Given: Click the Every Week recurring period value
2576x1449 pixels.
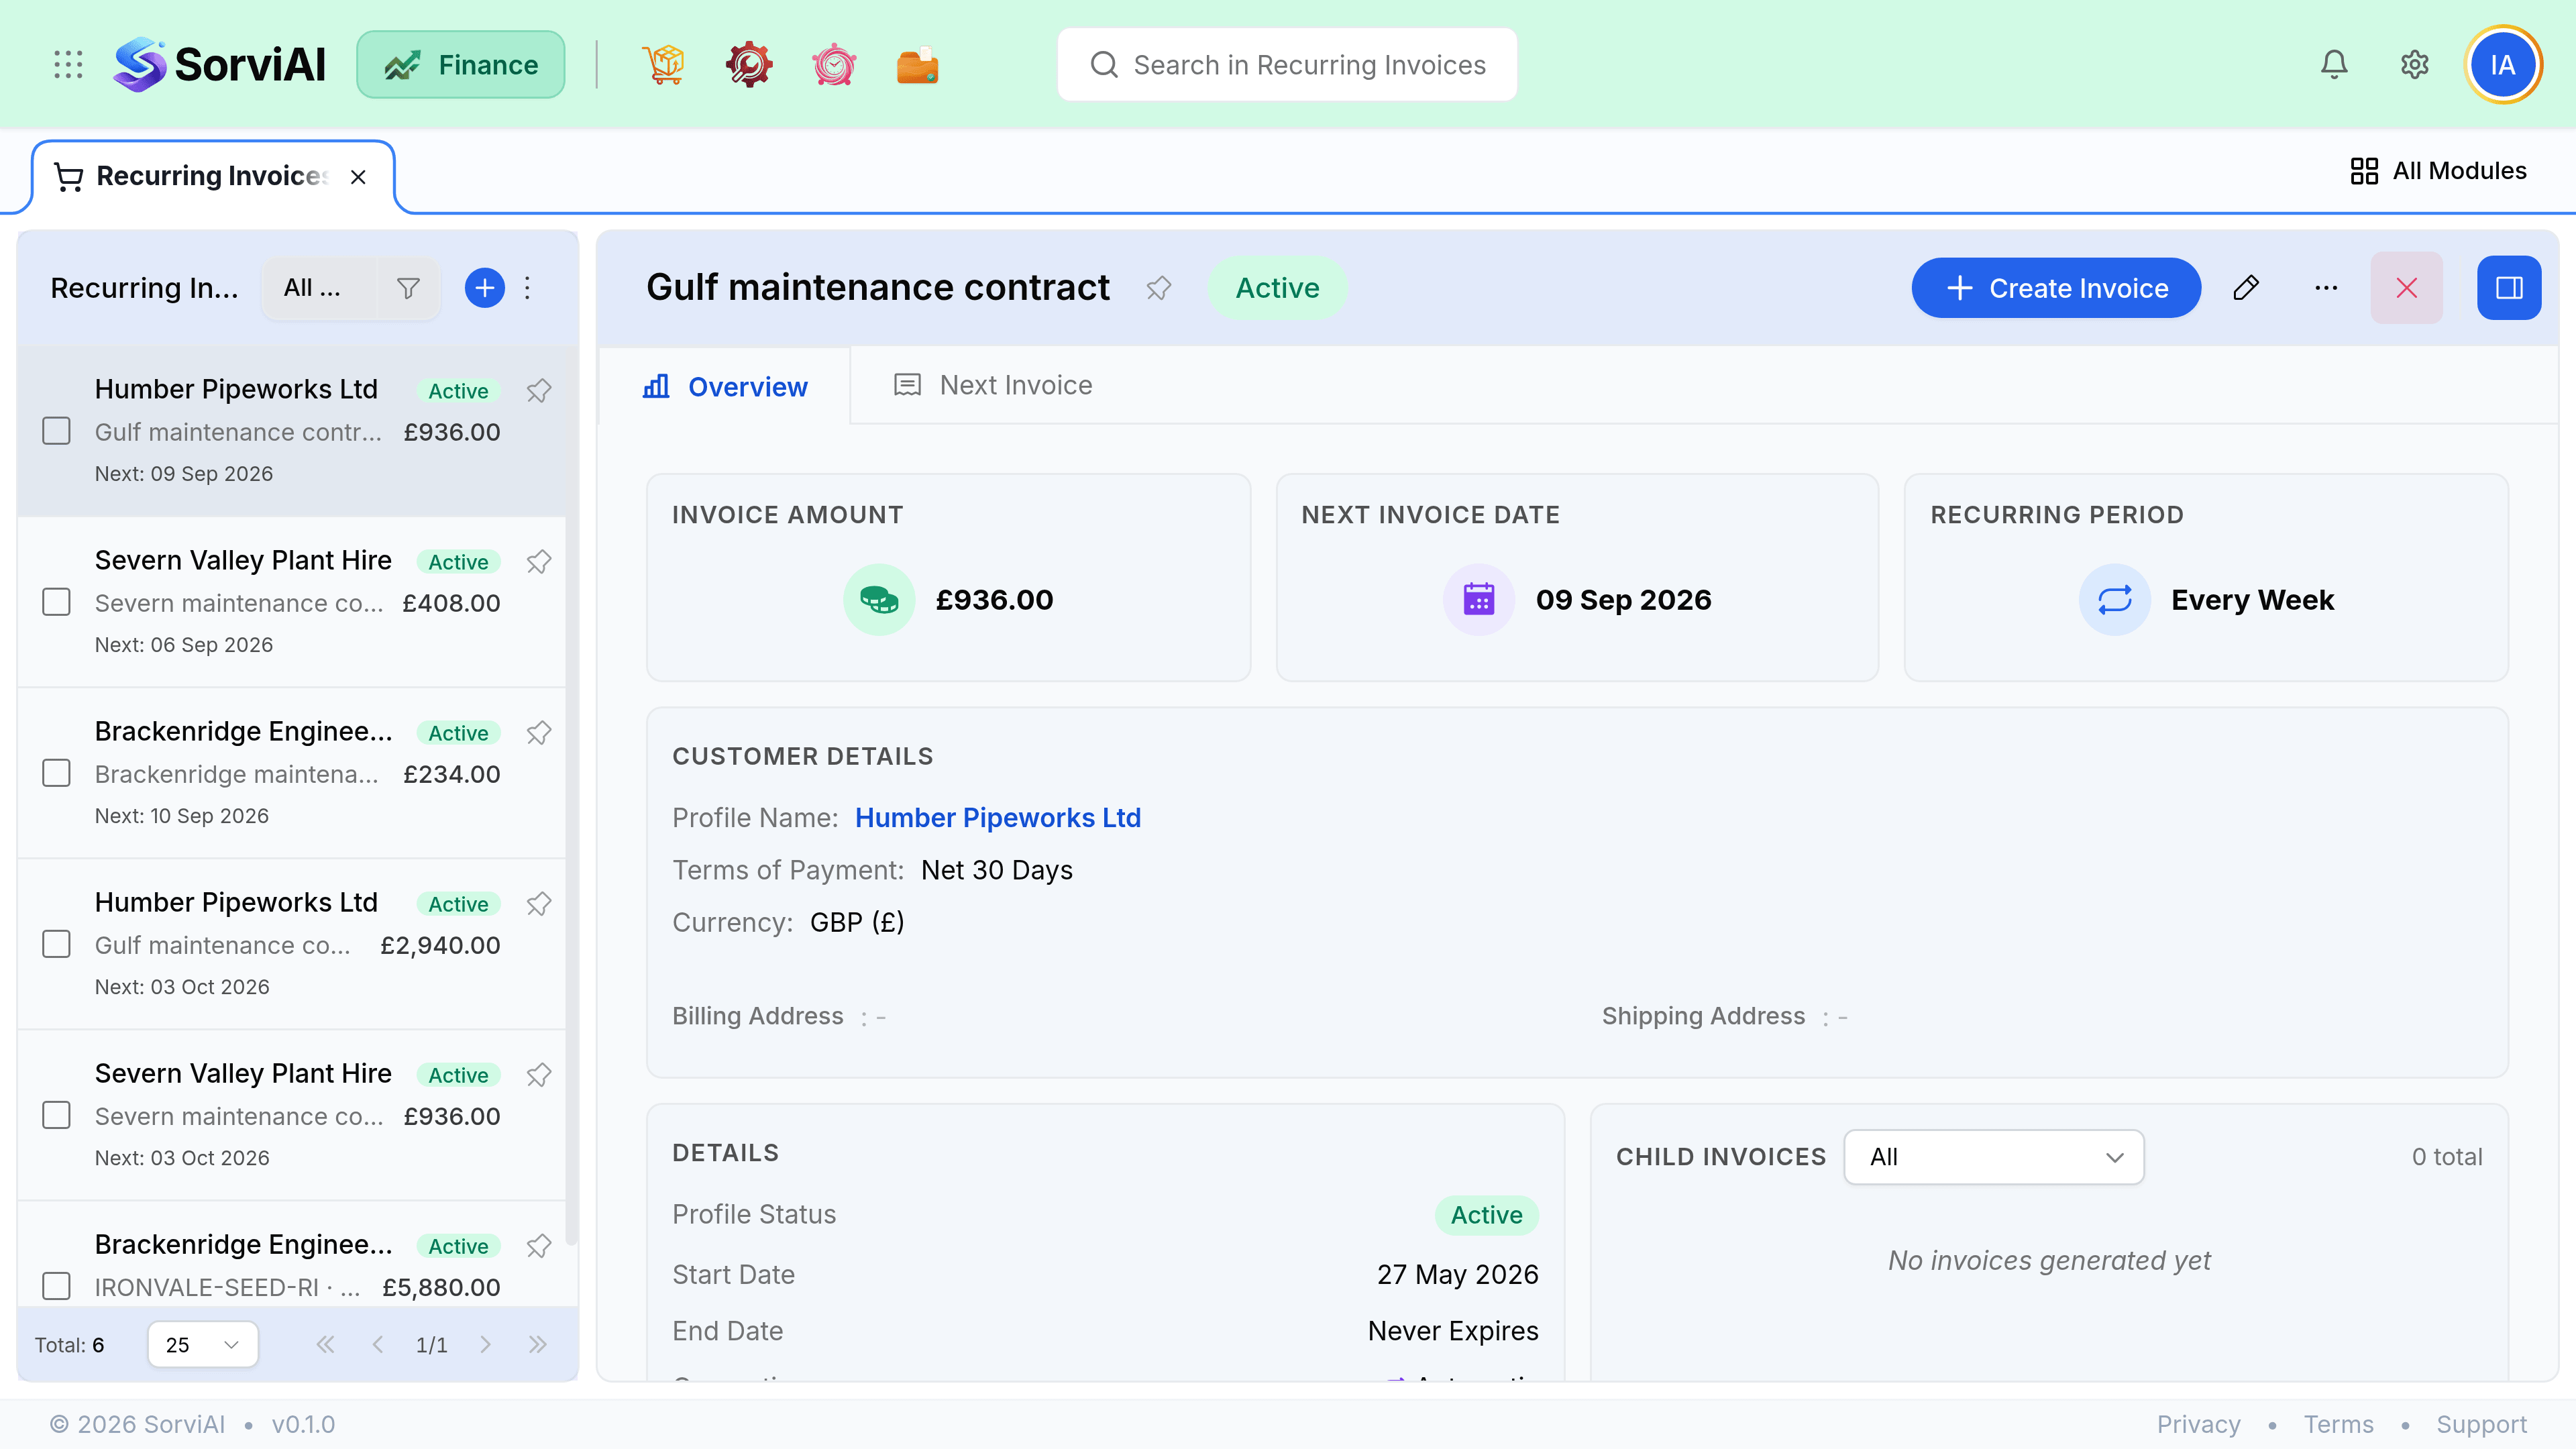Looking at the screenshot, I should [x=2252, y=600].
